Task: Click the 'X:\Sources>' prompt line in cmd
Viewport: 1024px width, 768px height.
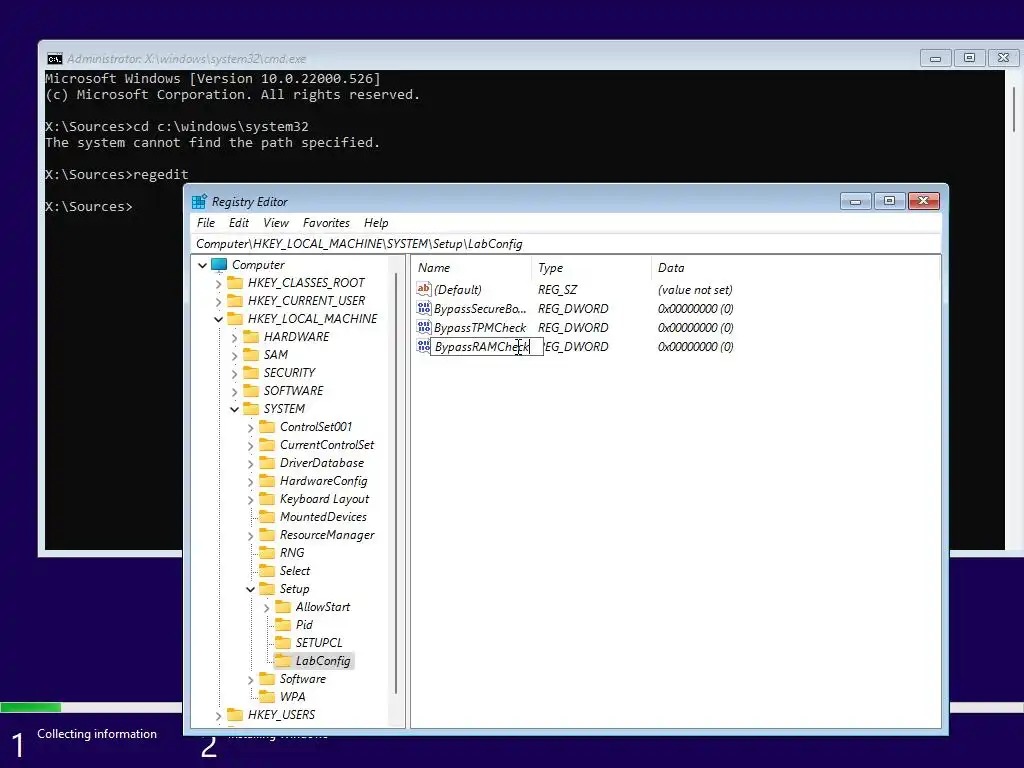Action: (x=89, y=206)
